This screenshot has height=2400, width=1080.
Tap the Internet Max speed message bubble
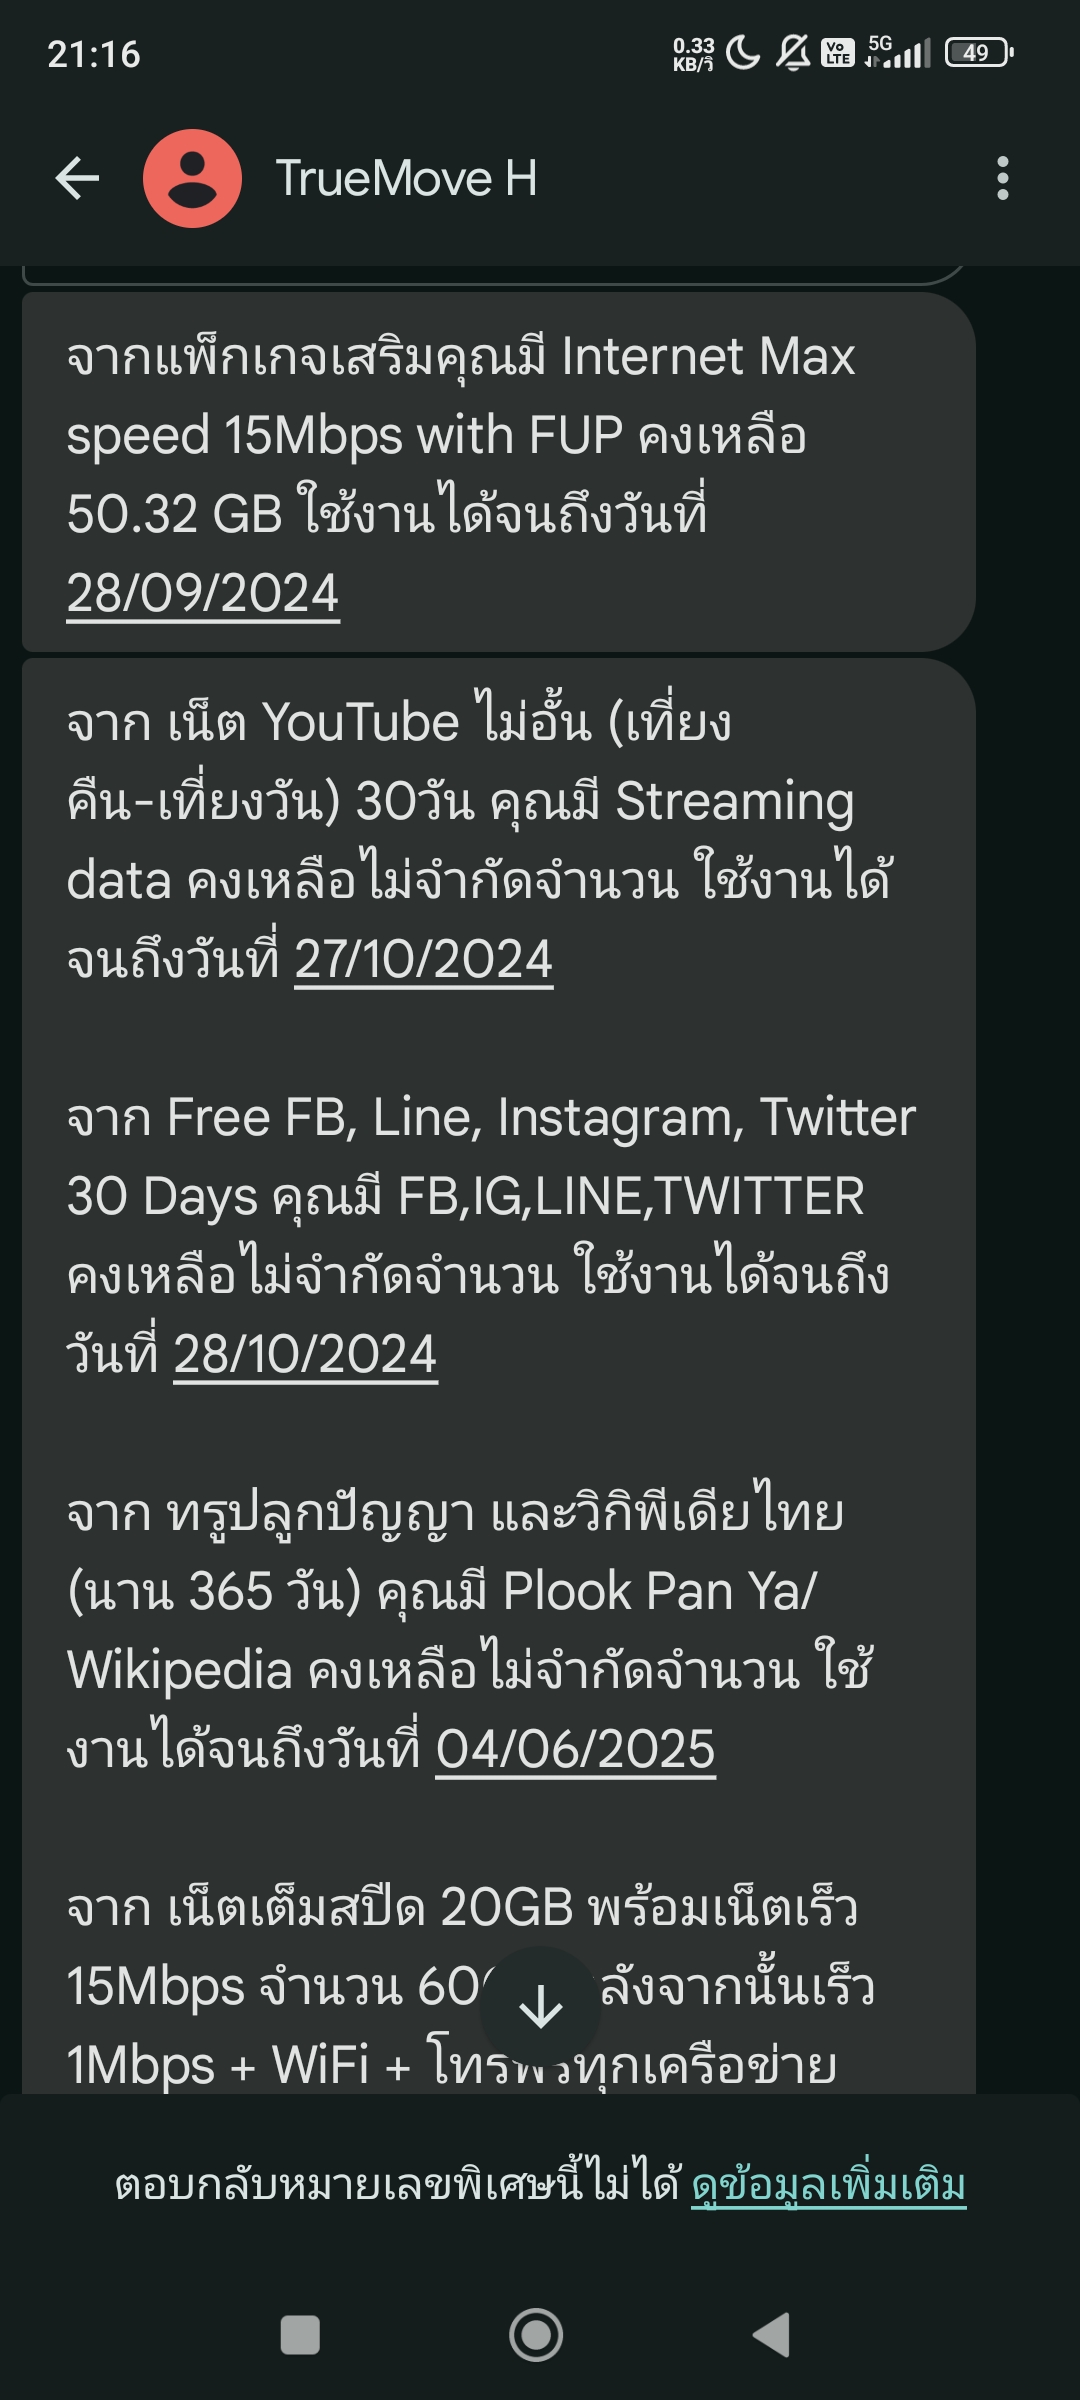pyautogui.click(x=498, y=473)
